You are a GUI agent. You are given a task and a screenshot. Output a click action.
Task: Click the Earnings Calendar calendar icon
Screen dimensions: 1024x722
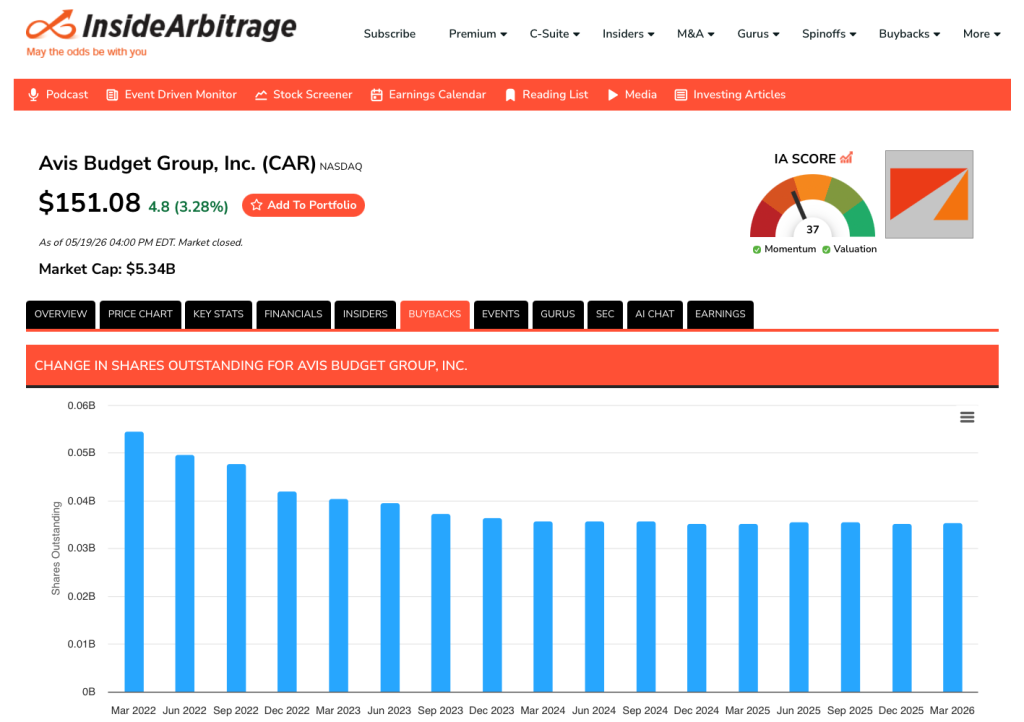pos(377,95)
